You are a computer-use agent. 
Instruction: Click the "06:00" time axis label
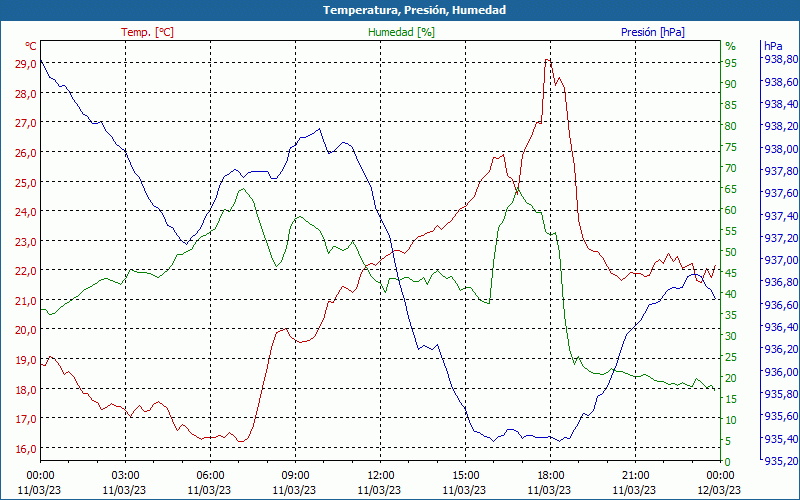(x=210, y=476)
